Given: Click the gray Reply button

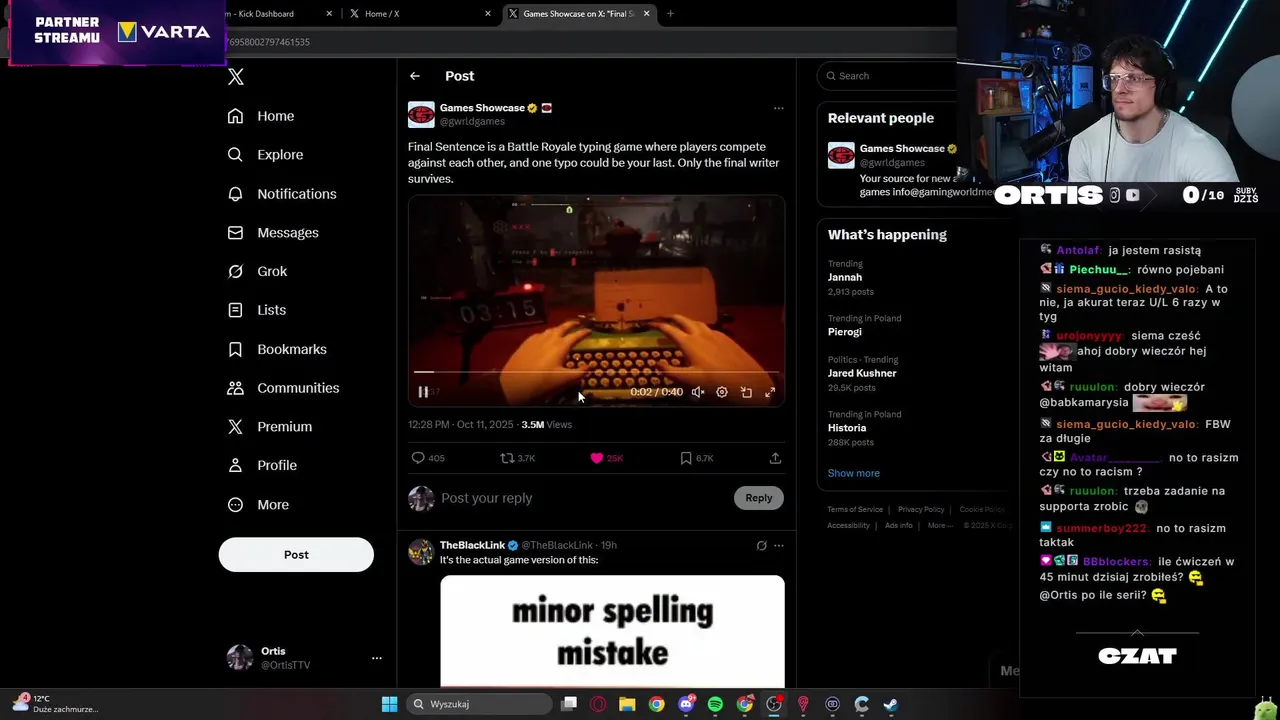Looking at the screenshot, I should [x=759, y=498].
